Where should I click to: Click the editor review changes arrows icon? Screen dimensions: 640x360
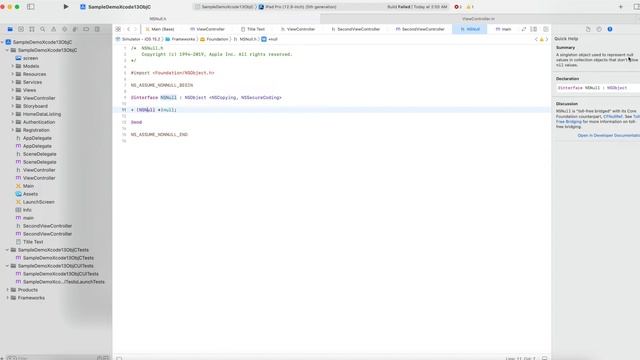point(524,29)
